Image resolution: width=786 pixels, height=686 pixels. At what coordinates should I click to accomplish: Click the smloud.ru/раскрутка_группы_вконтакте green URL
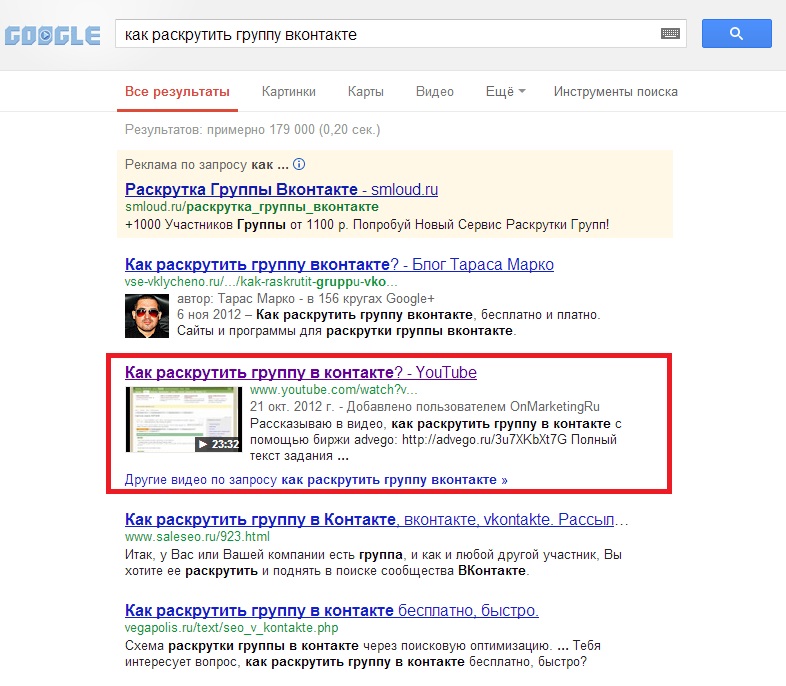coord(252,207)
